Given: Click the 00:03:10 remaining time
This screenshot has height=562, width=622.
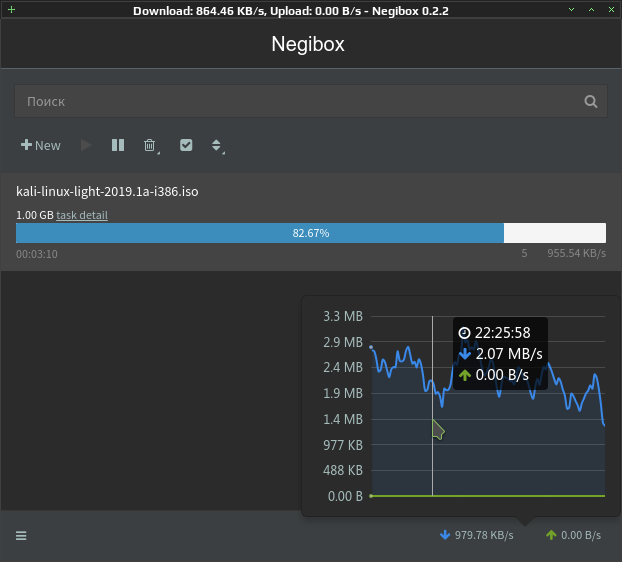Looking at the screenshot, I should point(36,254).
